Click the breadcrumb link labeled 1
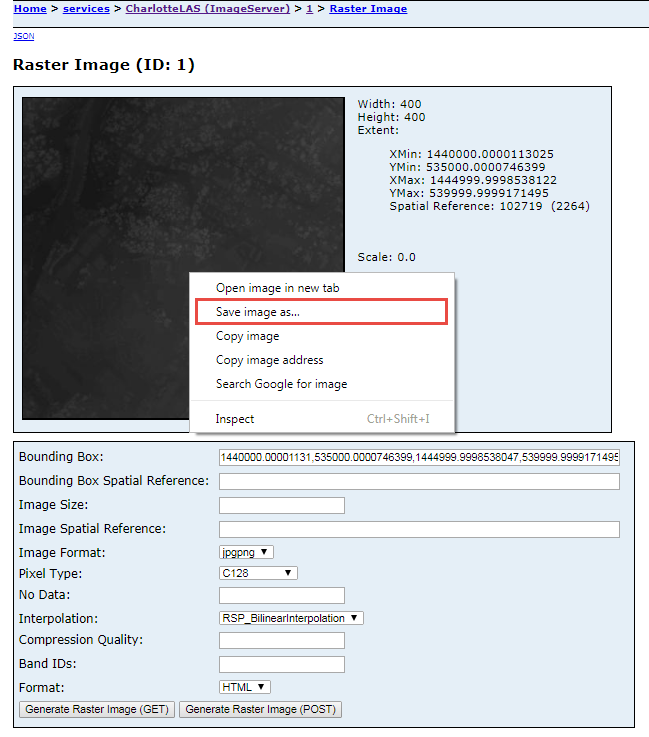This screenshot has width=649, height=737. [309, 8]
